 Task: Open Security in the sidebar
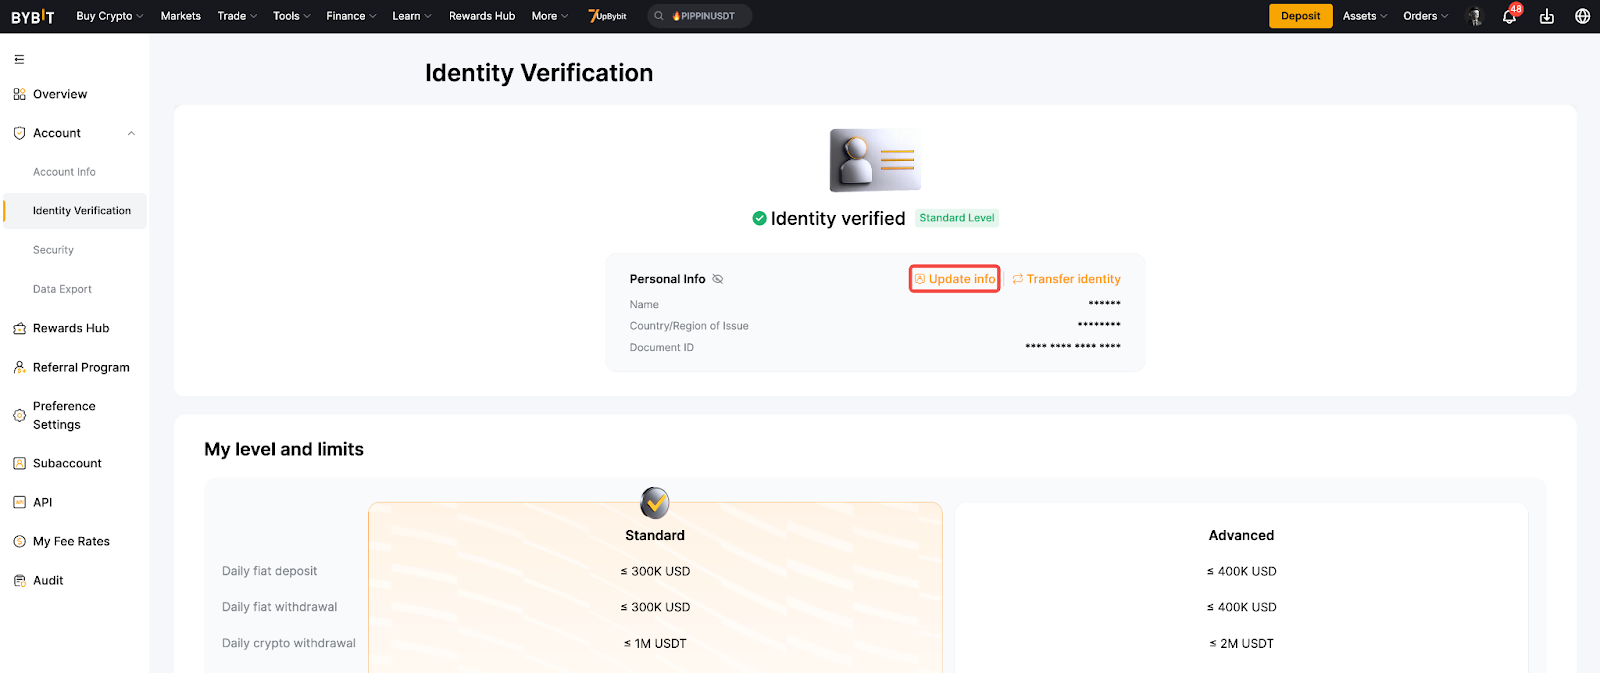53,250
